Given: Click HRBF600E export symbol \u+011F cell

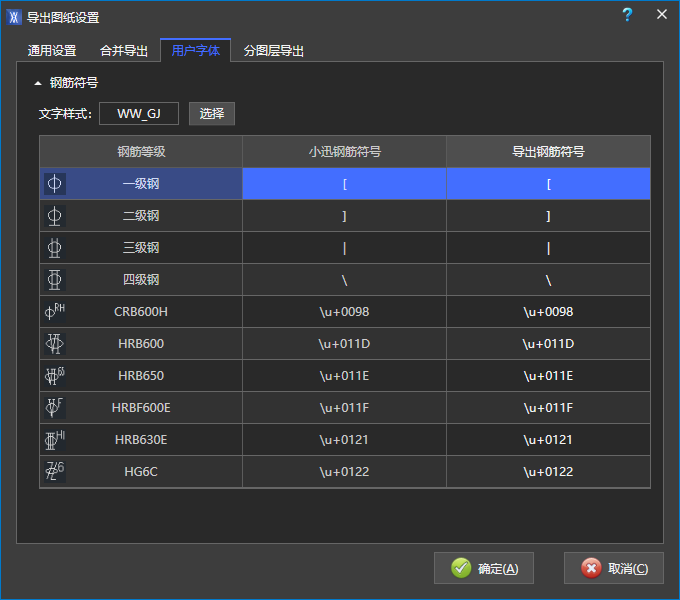Looking at the screenshot, I should tap(549, 408).
